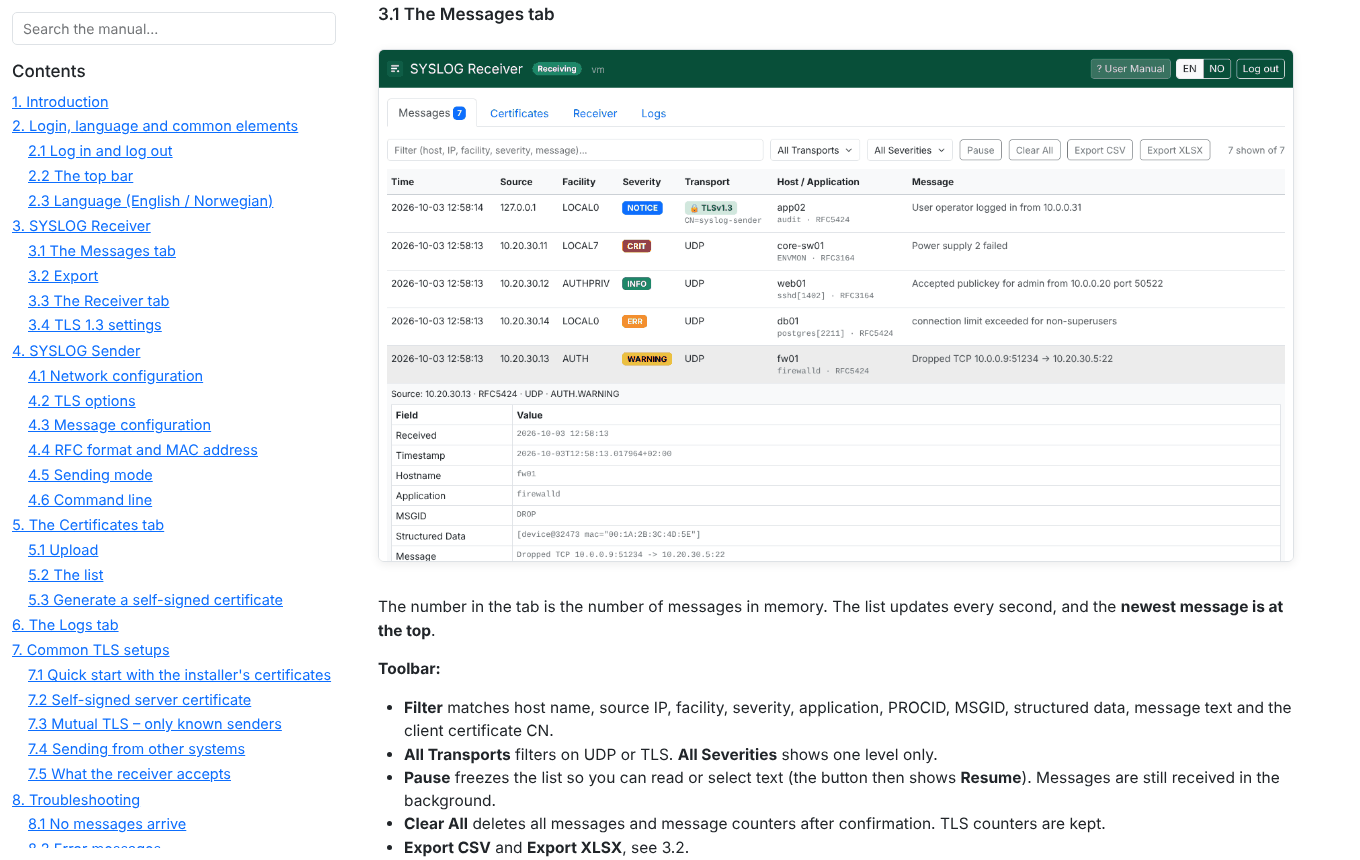Open '2.1 Log in and log out' link
The height and width of the screenshot is (860, 1360).
(100, 151)
